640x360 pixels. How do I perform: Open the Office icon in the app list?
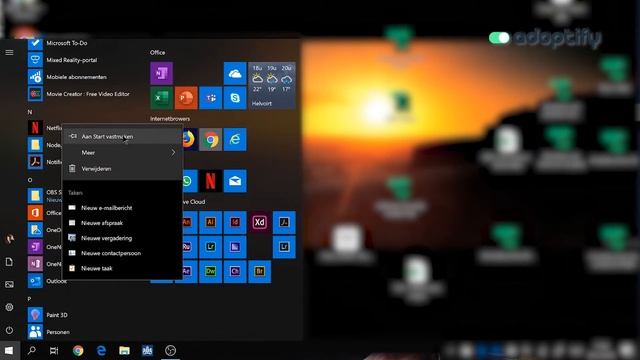click(35, 213)
